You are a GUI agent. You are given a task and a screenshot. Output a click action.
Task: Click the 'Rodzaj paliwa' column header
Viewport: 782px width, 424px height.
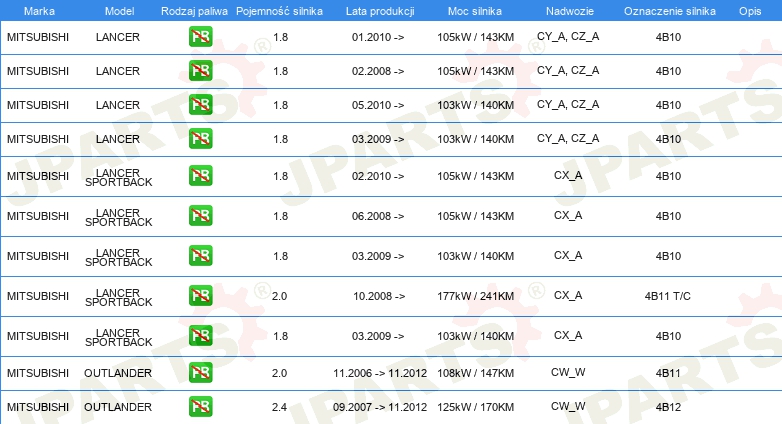195,11
